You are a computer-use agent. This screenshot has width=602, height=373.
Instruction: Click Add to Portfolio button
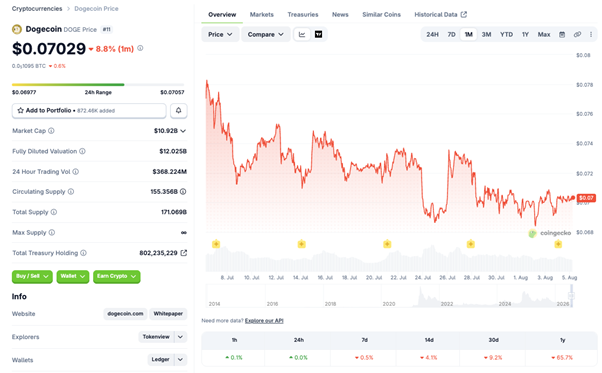(89, 111)
